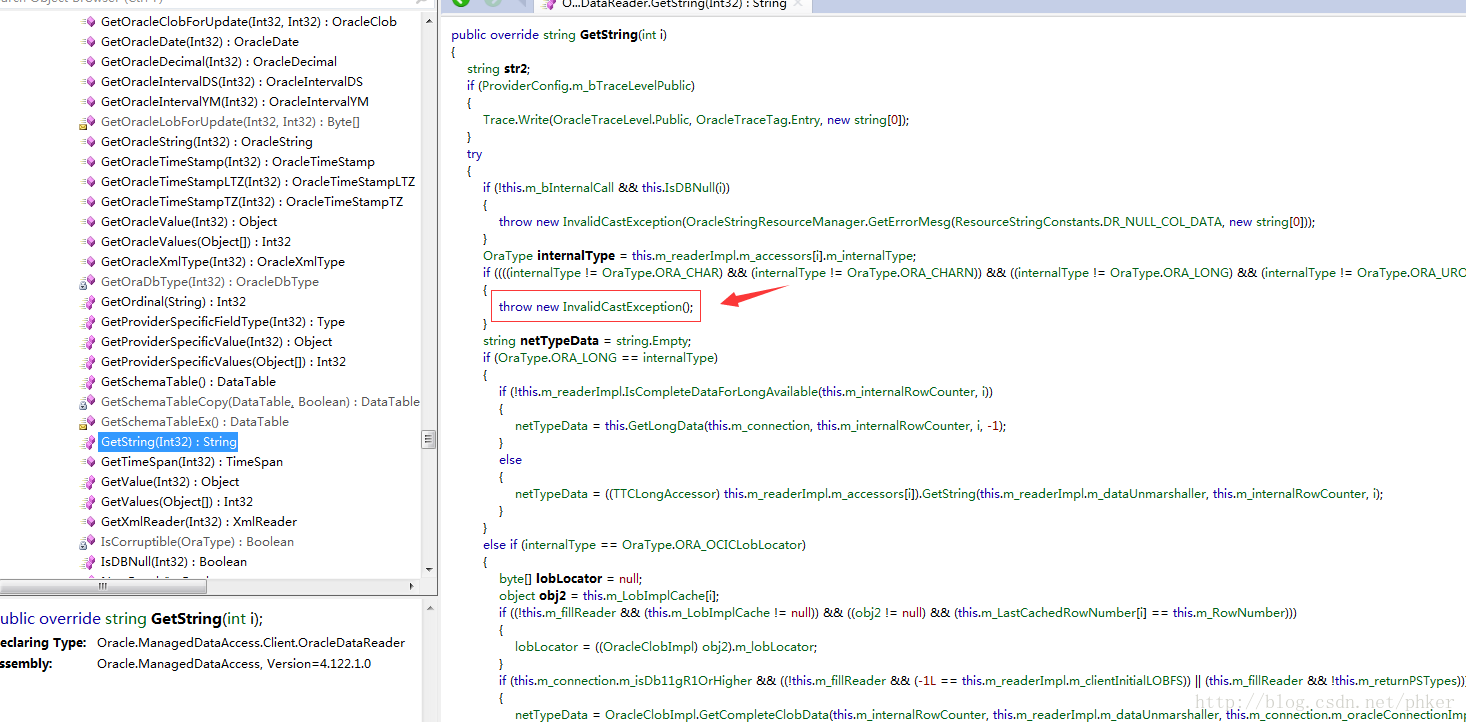This screenshot has width=1466, height=722.
Task: Click ORA_CHARN enum value in code
Action: [937, 273]
